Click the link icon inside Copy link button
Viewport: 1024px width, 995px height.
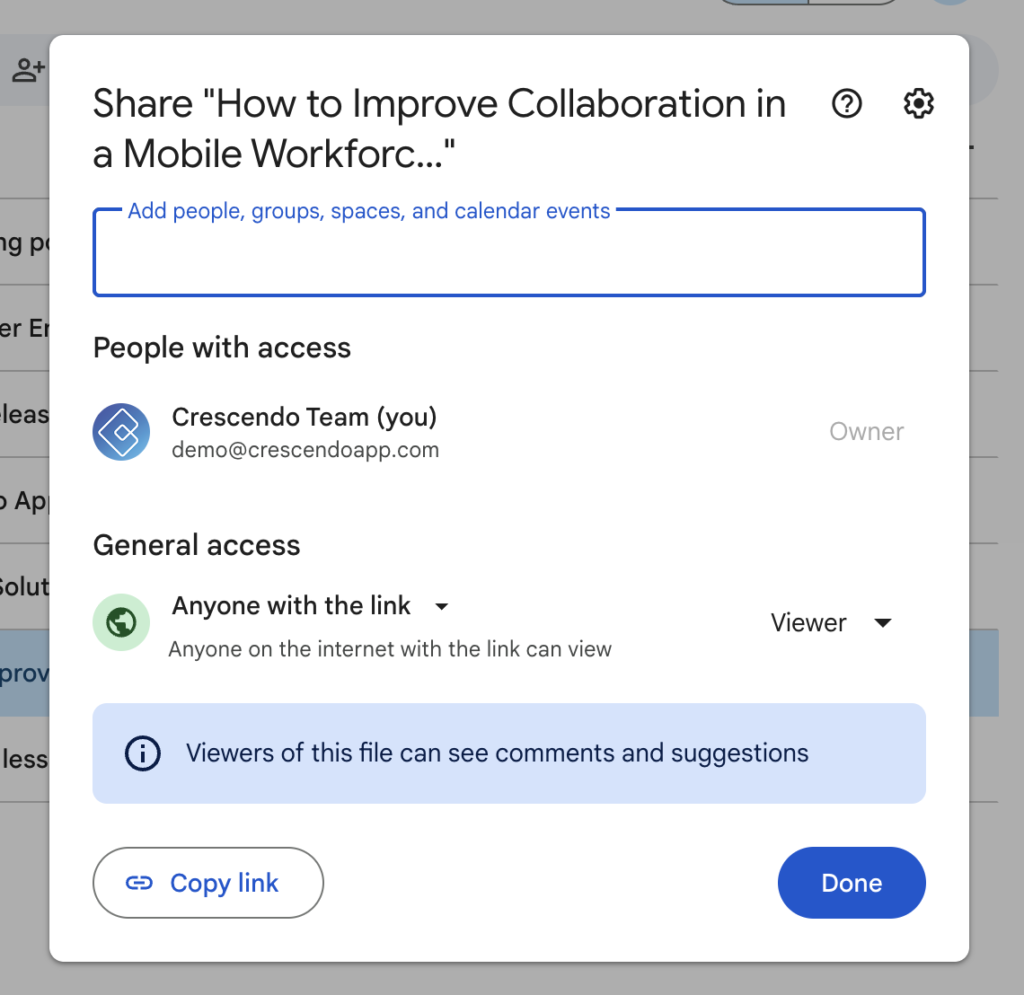coord(141,883)
